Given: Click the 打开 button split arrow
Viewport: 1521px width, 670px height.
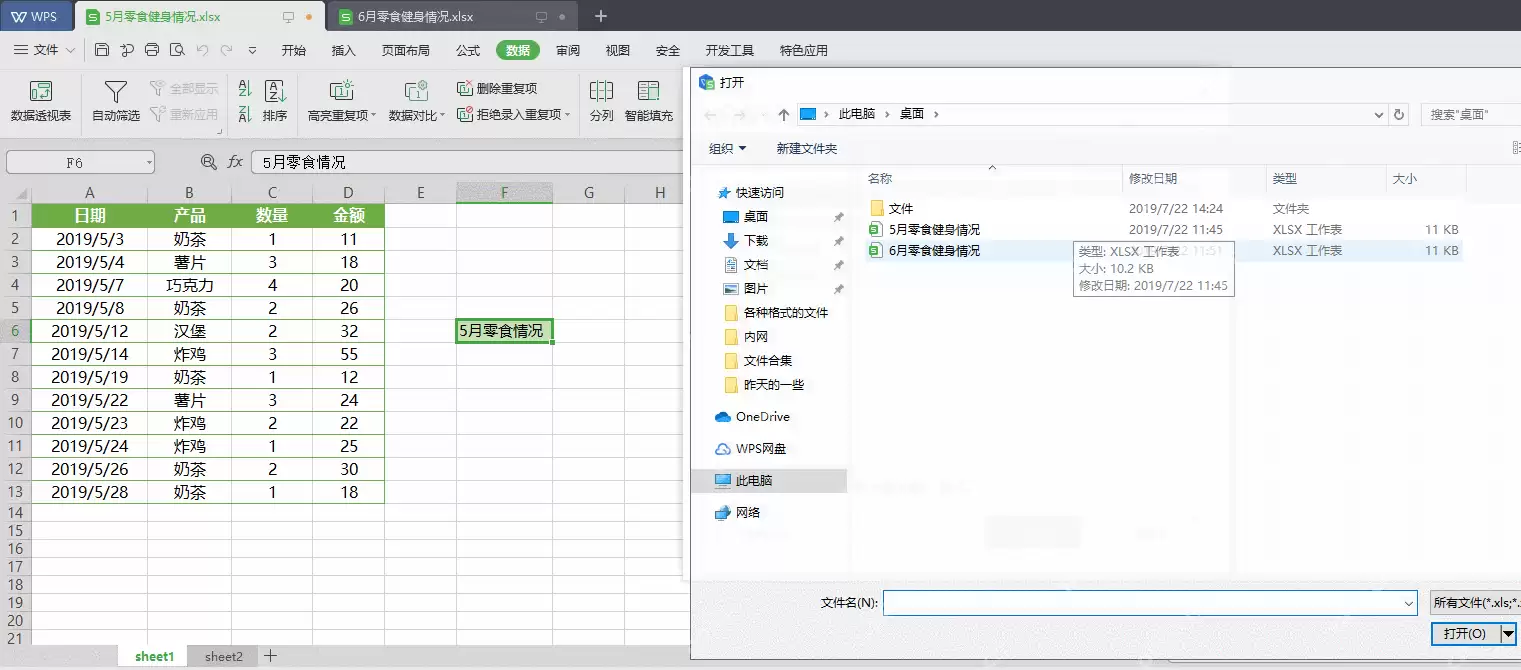Looking at the screenshot, I should tap(1508, 634).
